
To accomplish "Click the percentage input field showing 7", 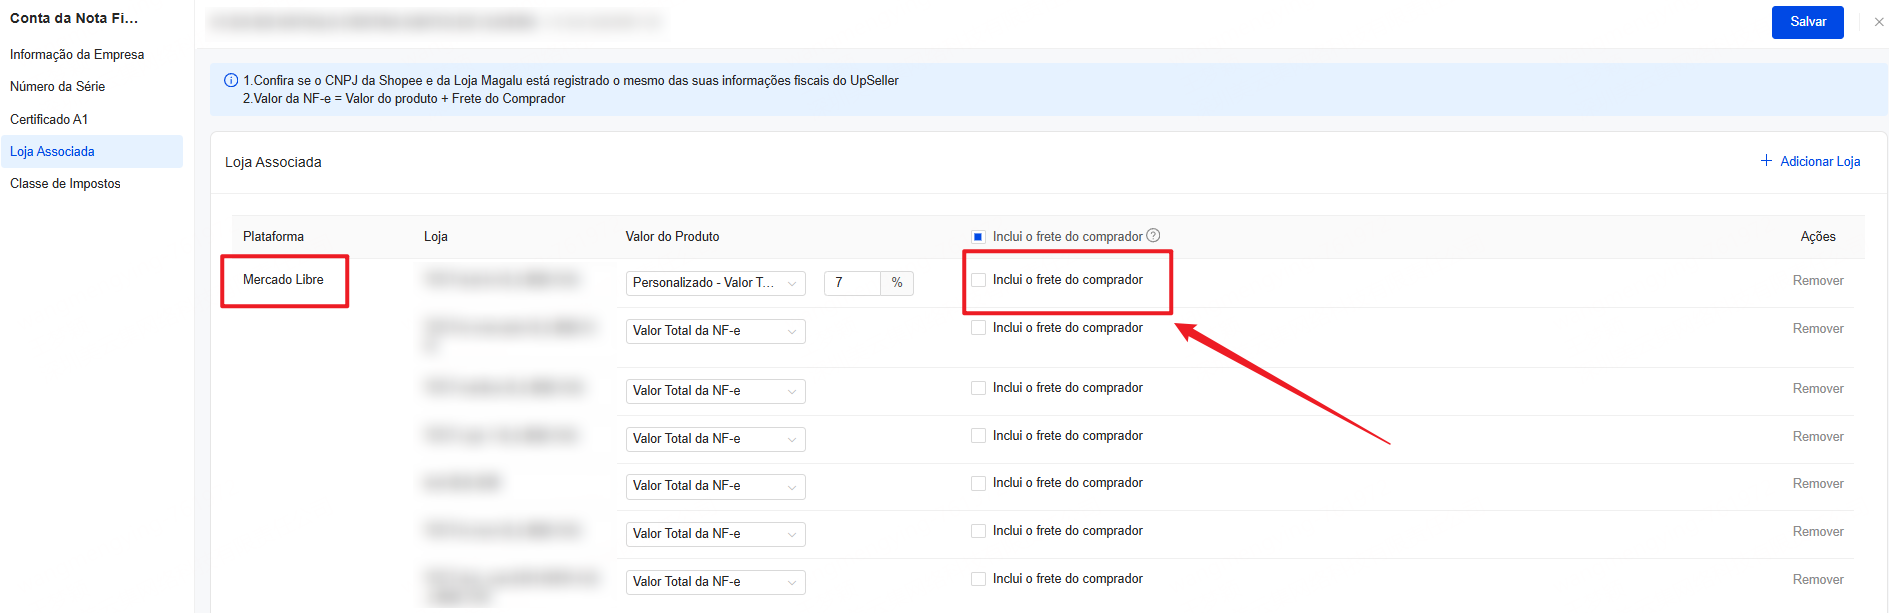I will (x=852, y=283).
